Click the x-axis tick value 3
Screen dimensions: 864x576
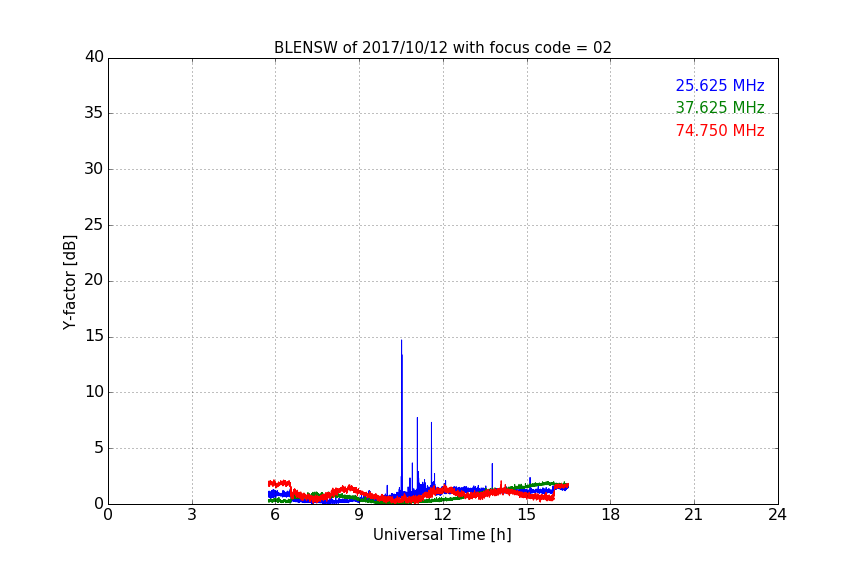[192, 515]
